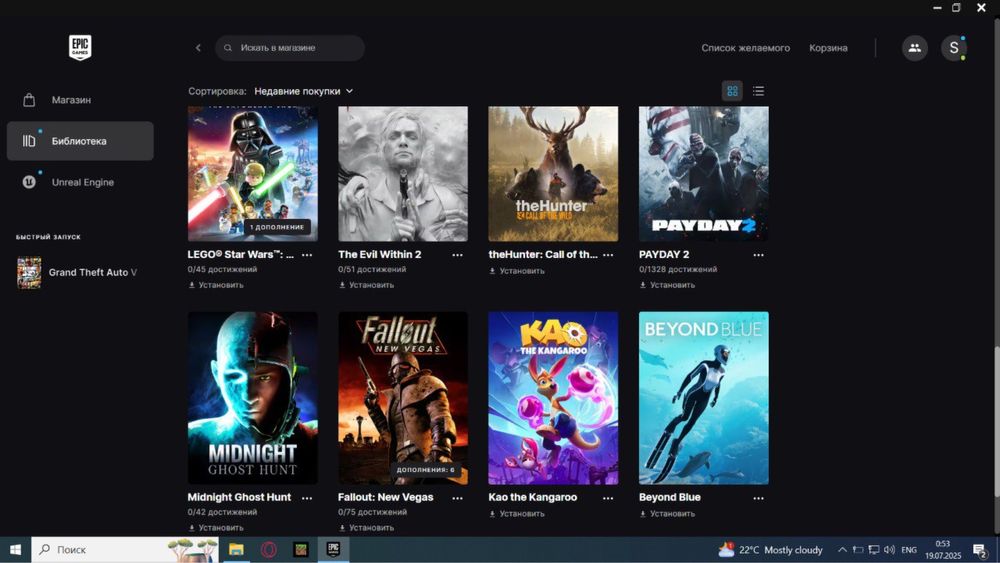Click the library vertical scrollbar
1000x563 pixels.
pyautogui.click(x=996, y=422)
